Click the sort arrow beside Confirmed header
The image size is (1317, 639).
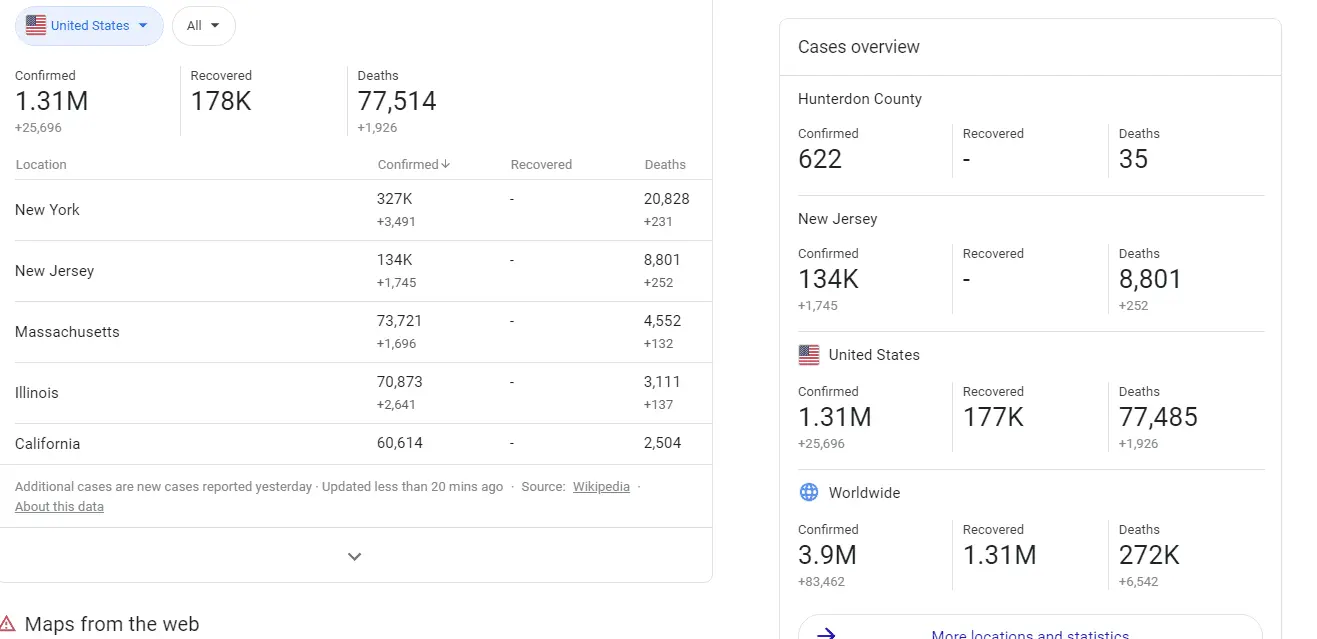[x=445, y=164]
